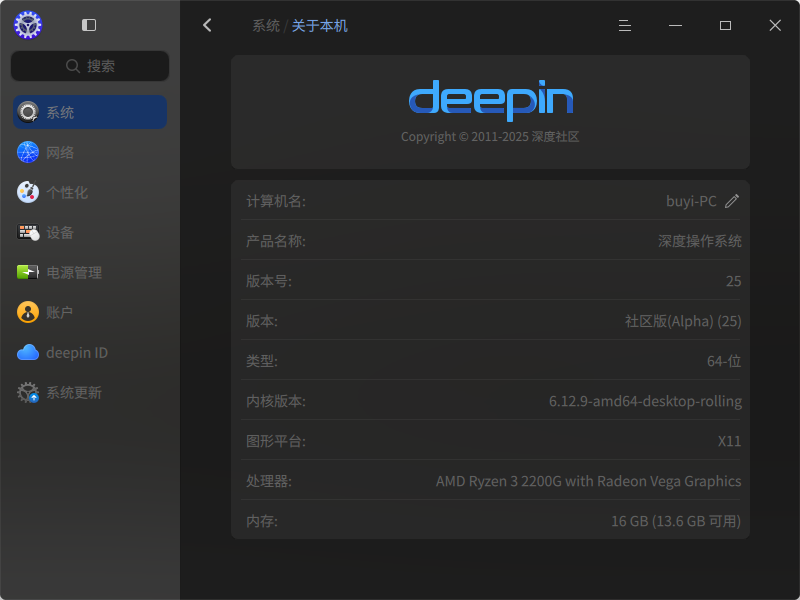The width and height of the screenshot is (800, 600).
Task: Click the 系统 gear icon in sidebar
Action: coord(28,112)
